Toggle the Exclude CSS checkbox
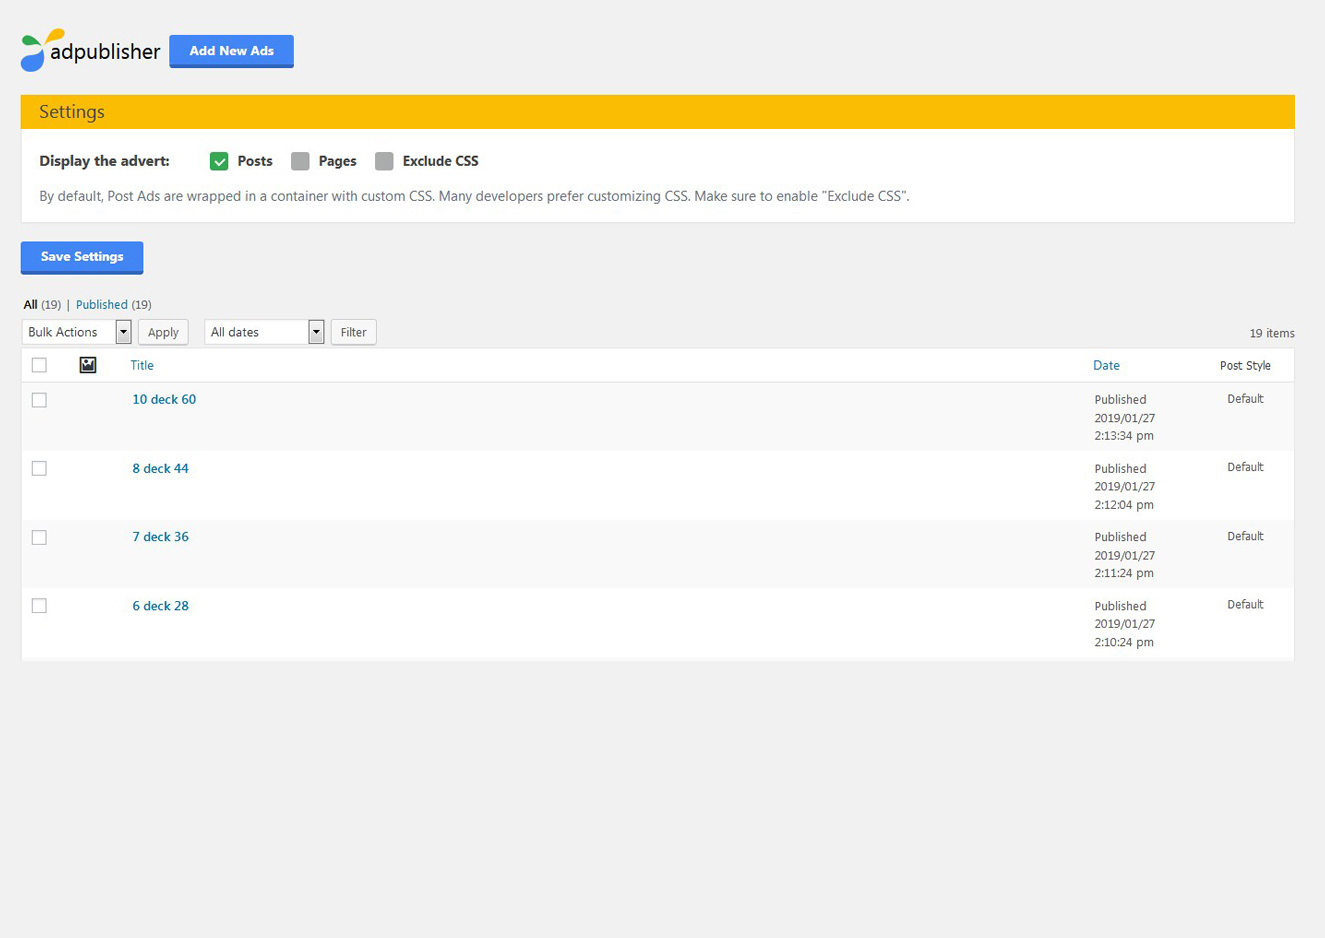 click(384, 161)
